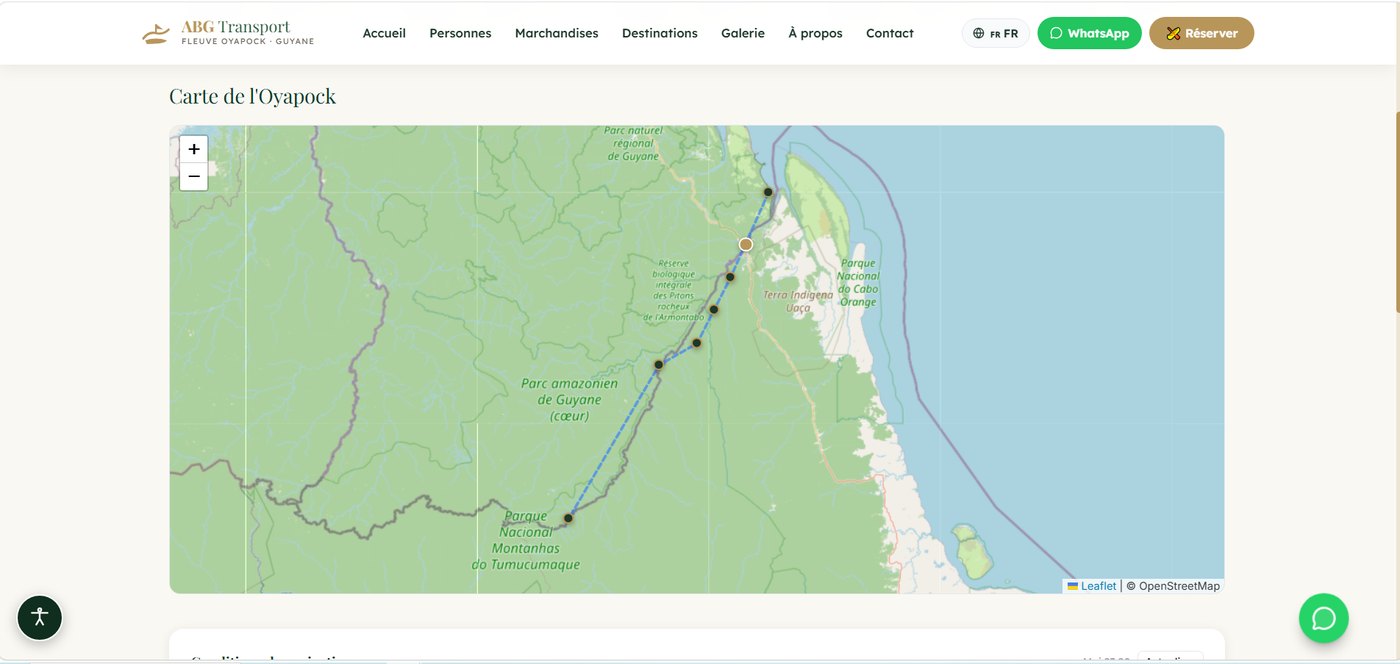Open the floating green chat bubble

1324,618
